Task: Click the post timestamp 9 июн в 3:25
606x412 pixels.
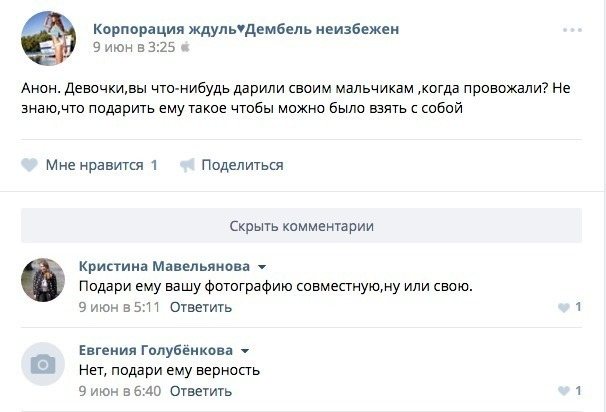Action: 133,47
